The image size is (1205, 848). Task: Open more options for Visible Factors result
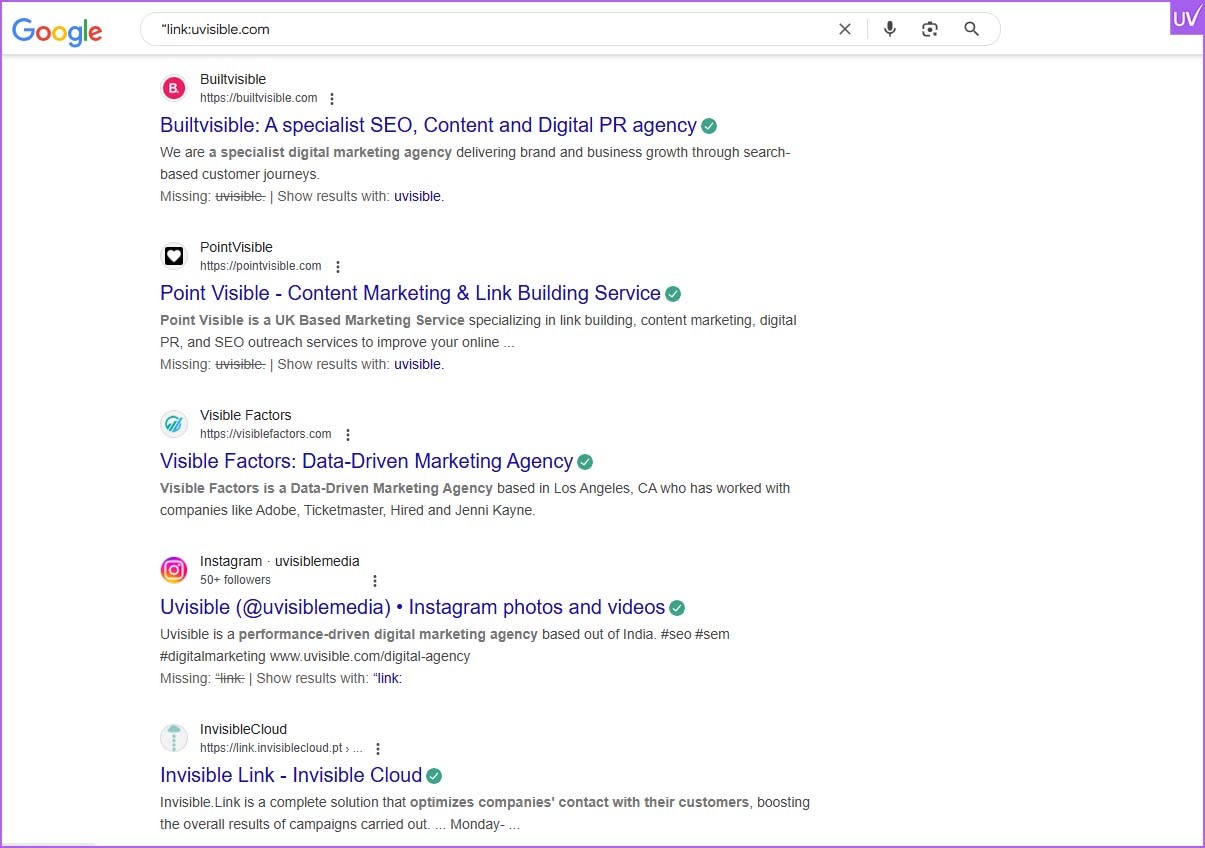point(347,435)
